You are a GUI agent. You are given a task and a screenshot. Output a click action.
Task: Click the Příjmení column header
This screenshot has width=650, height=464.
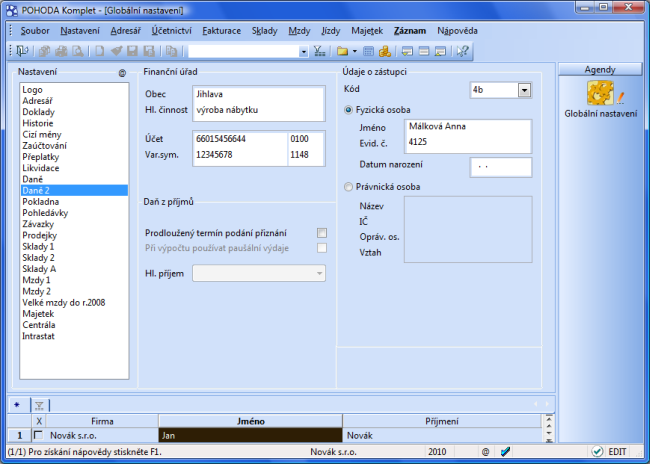coord(441,421)
